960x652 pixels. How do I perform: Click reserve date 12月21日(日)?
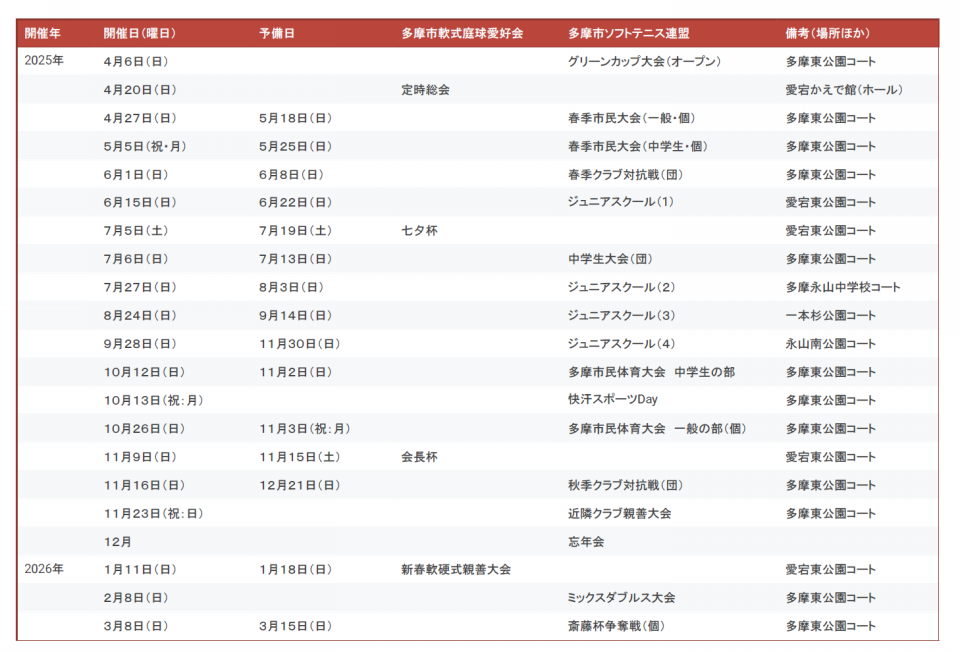[300, 485]
